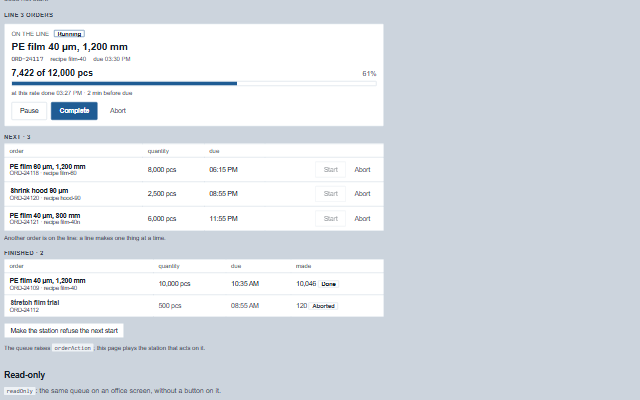Click the 08:55 AM due time
640x400 pixels.
pos(245,306)
